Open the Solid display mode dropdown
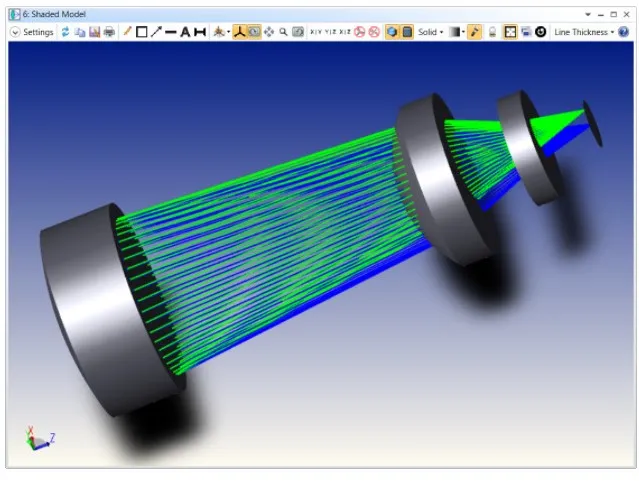639x481 pixels. click(x=430, y=32)
